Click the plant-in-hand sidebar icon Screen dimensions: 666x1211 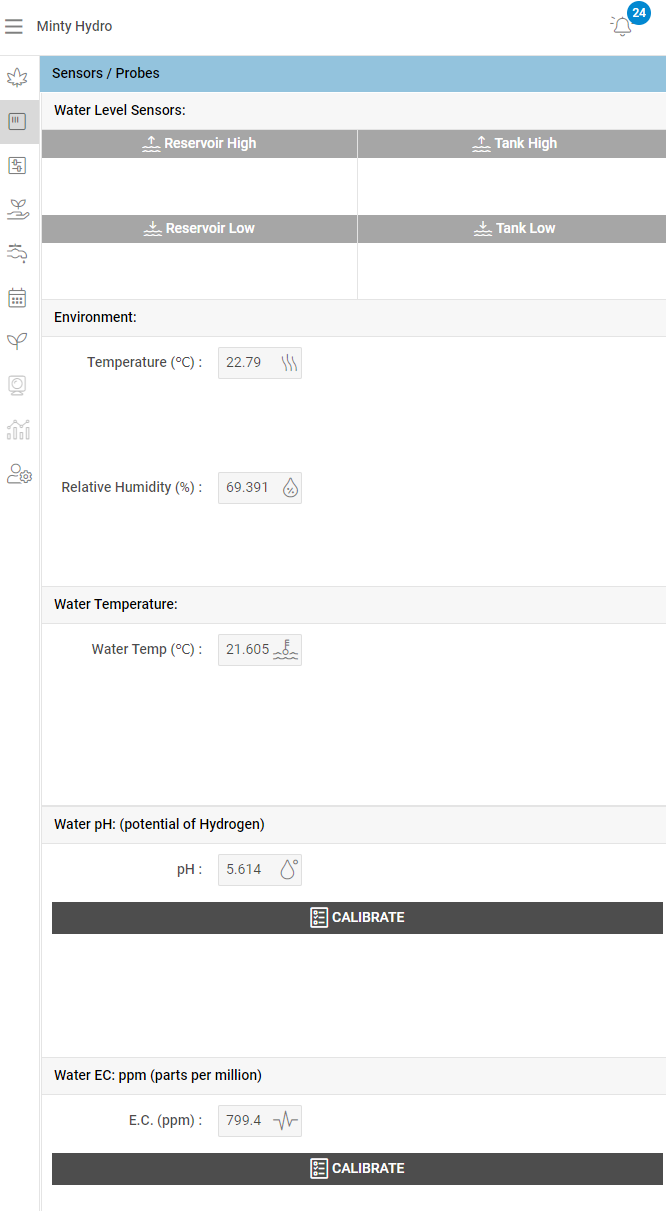(17, 209)
